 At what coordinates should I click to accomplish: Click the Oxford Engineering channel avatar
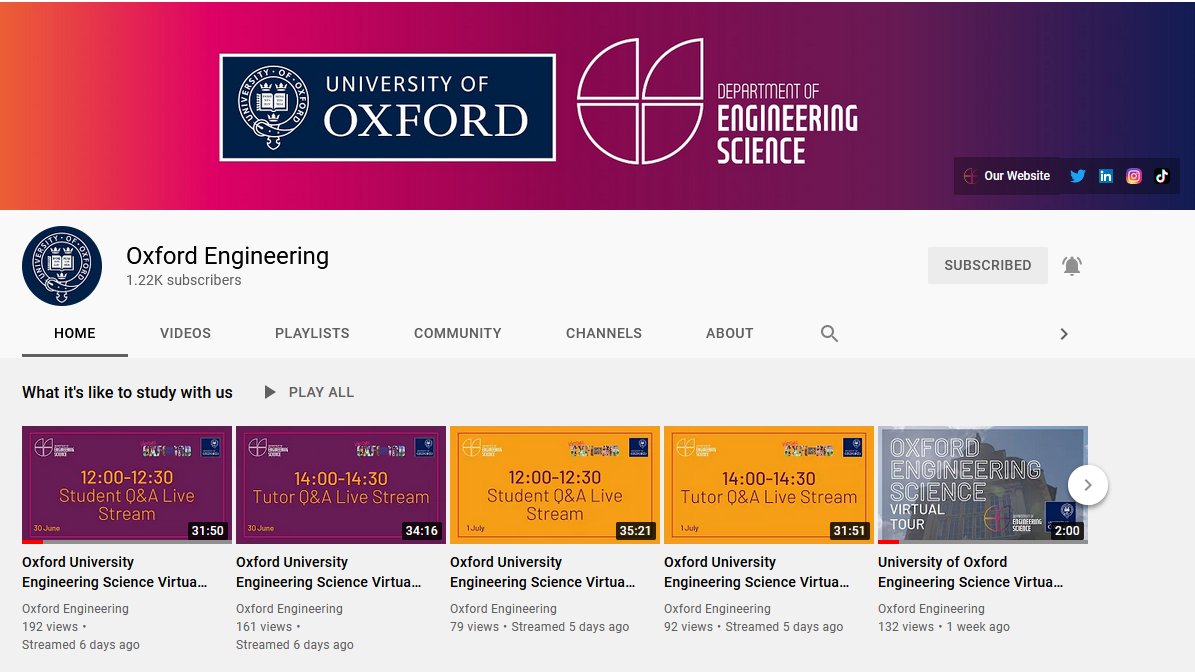click(62, 266)
